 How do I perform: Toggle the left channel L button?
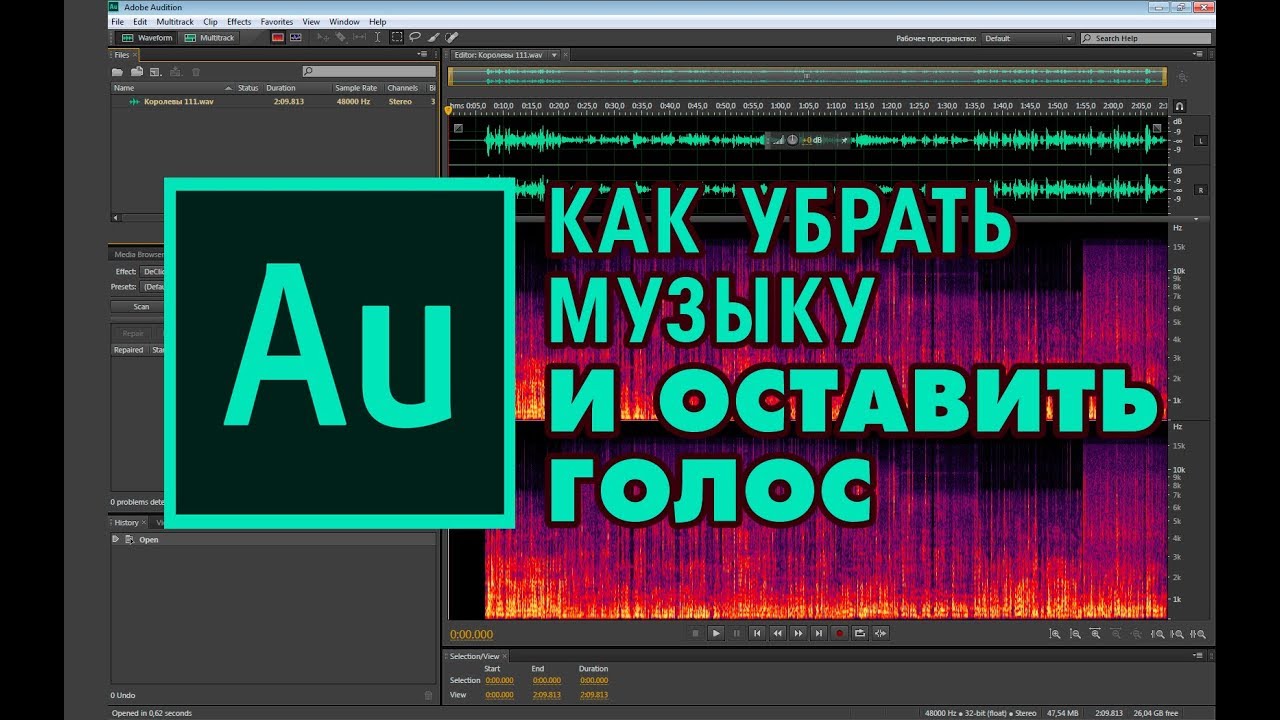pos(1201,141)
